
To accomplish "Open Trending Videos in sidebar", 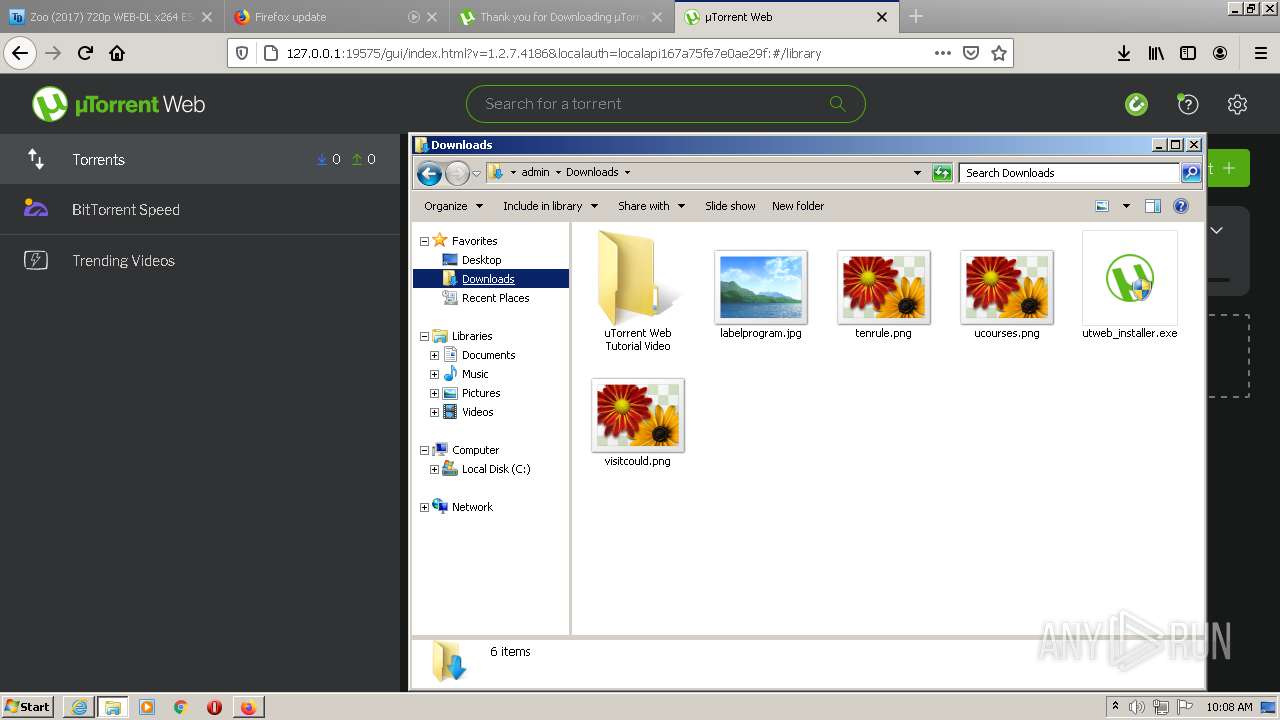I will pos(200,260).
